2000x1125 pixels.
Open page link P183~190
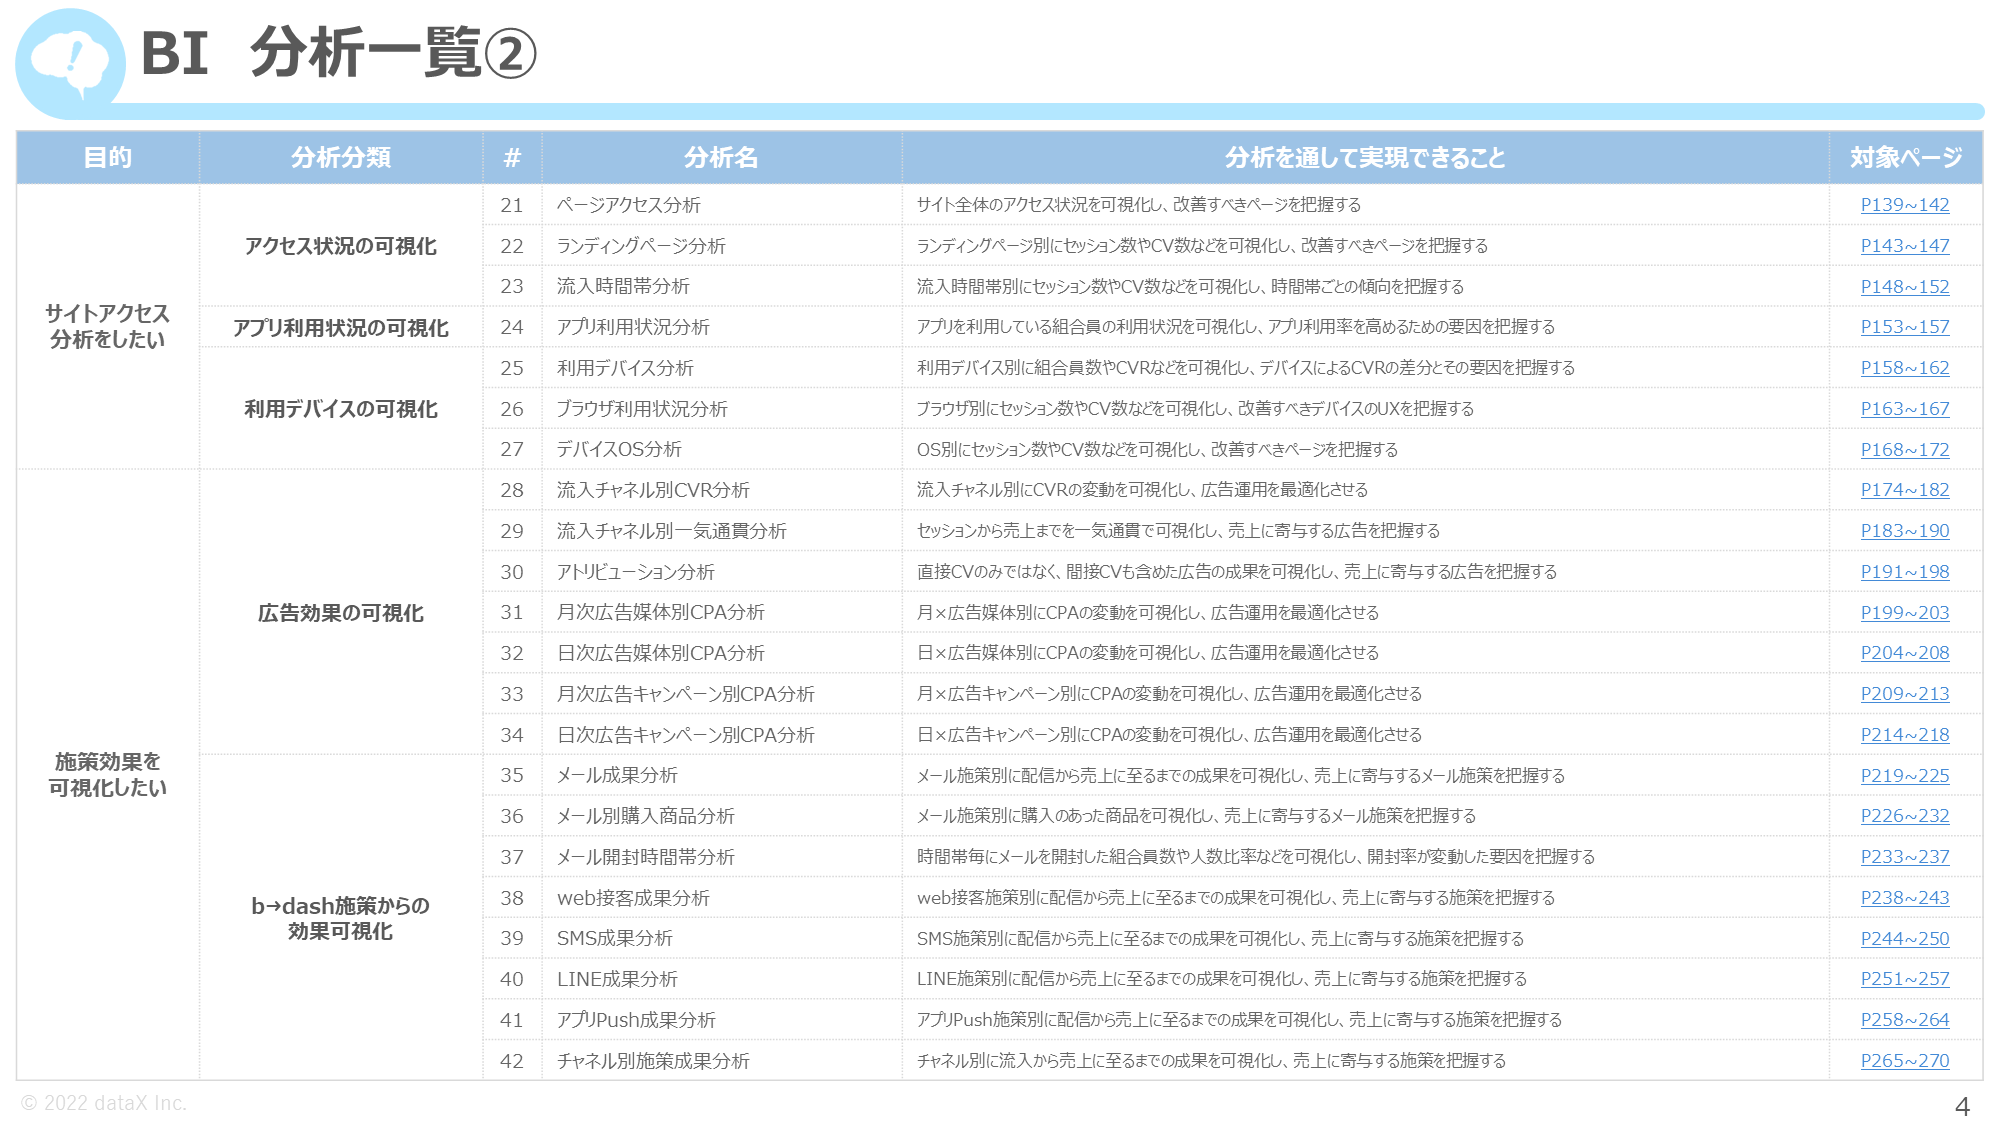[x=1905, y=531]
